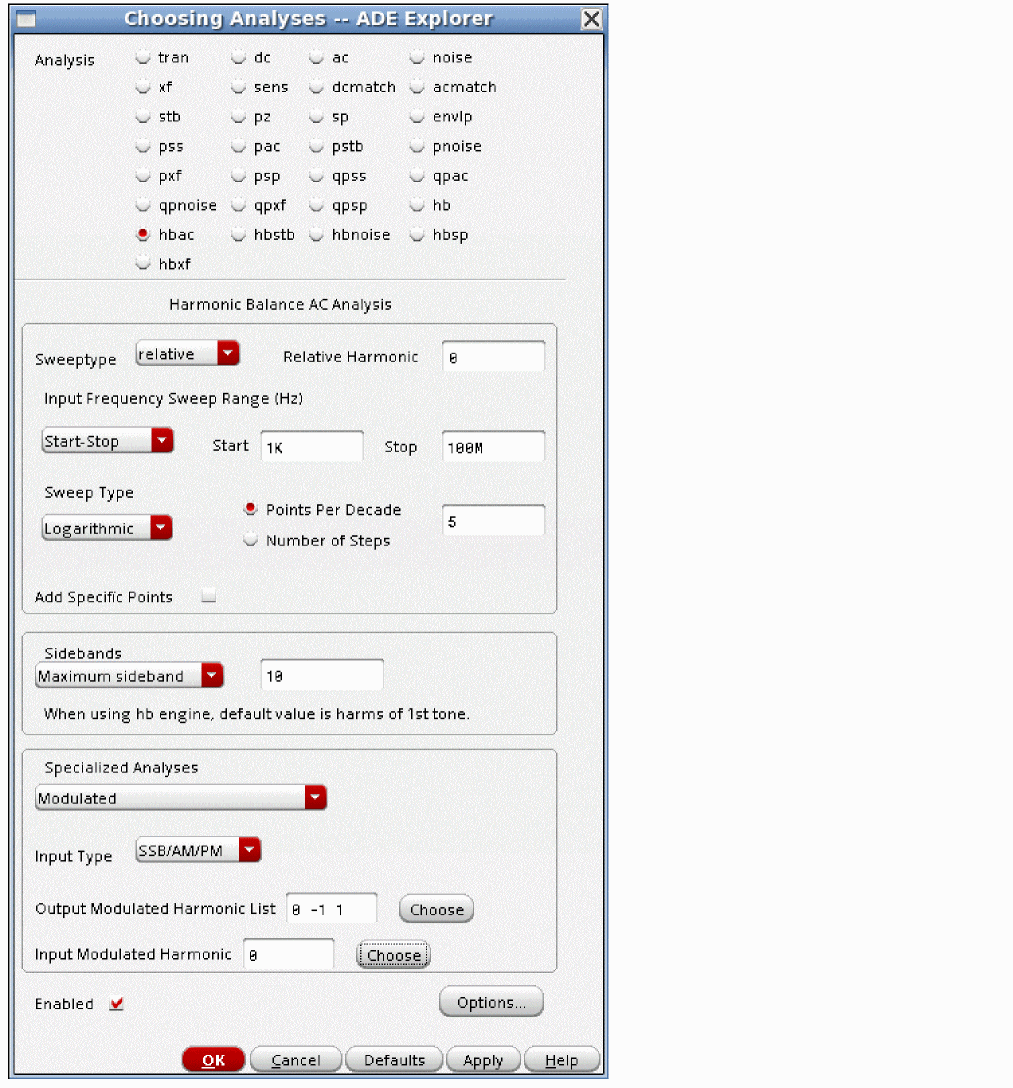
Task: Select the tran analysis radio button
Action: pyautogui.click(x=143, y=58)
